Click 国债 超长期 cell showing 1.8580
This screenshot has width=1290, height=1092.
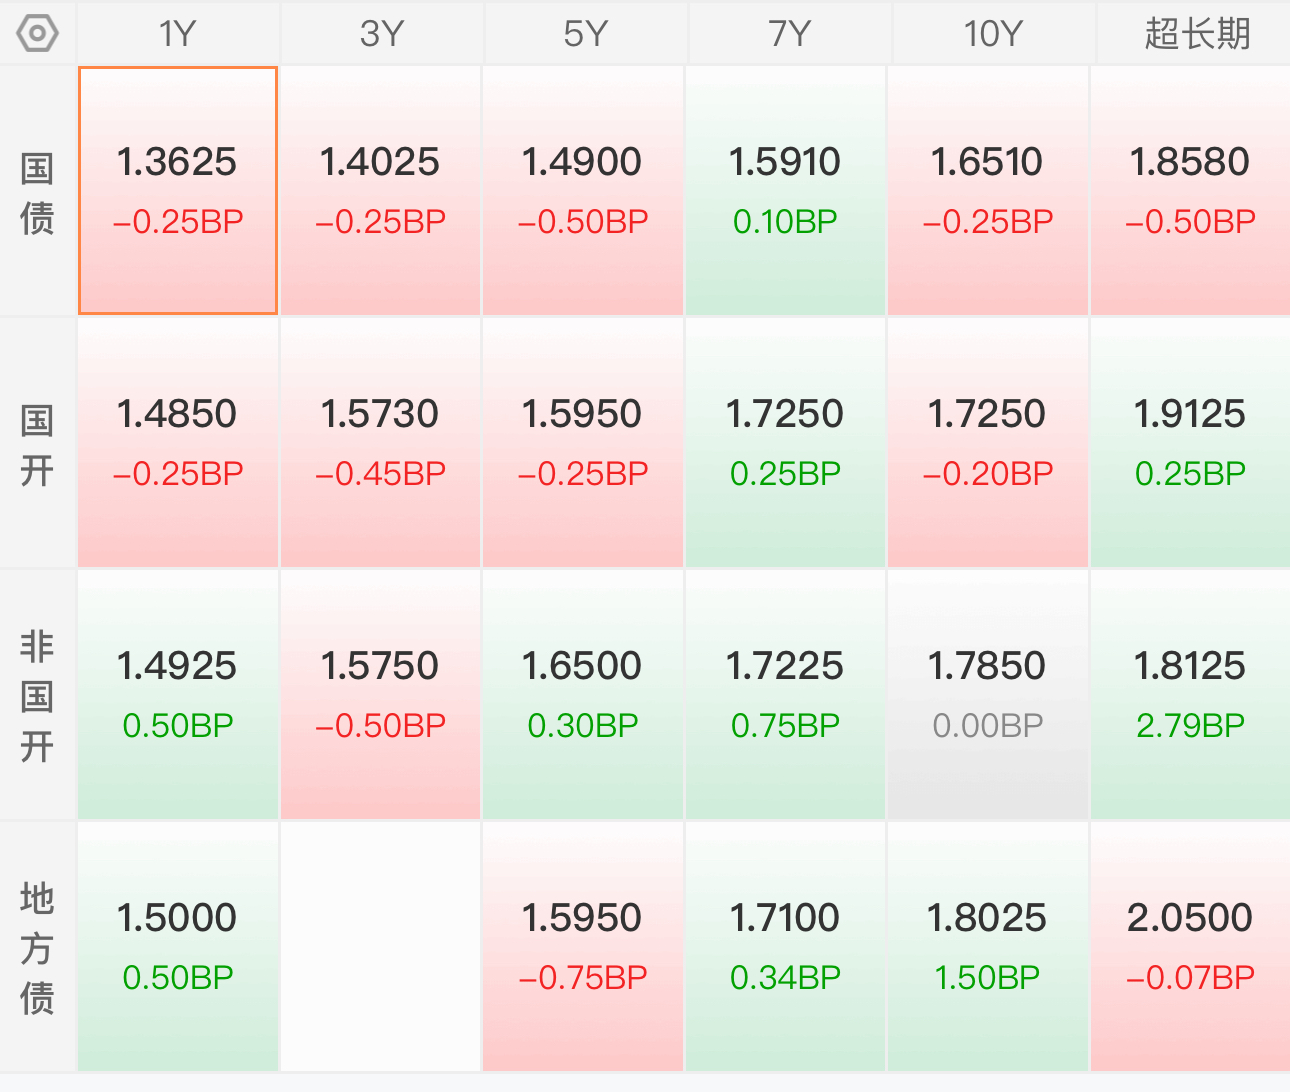(x=1190, y=191)
